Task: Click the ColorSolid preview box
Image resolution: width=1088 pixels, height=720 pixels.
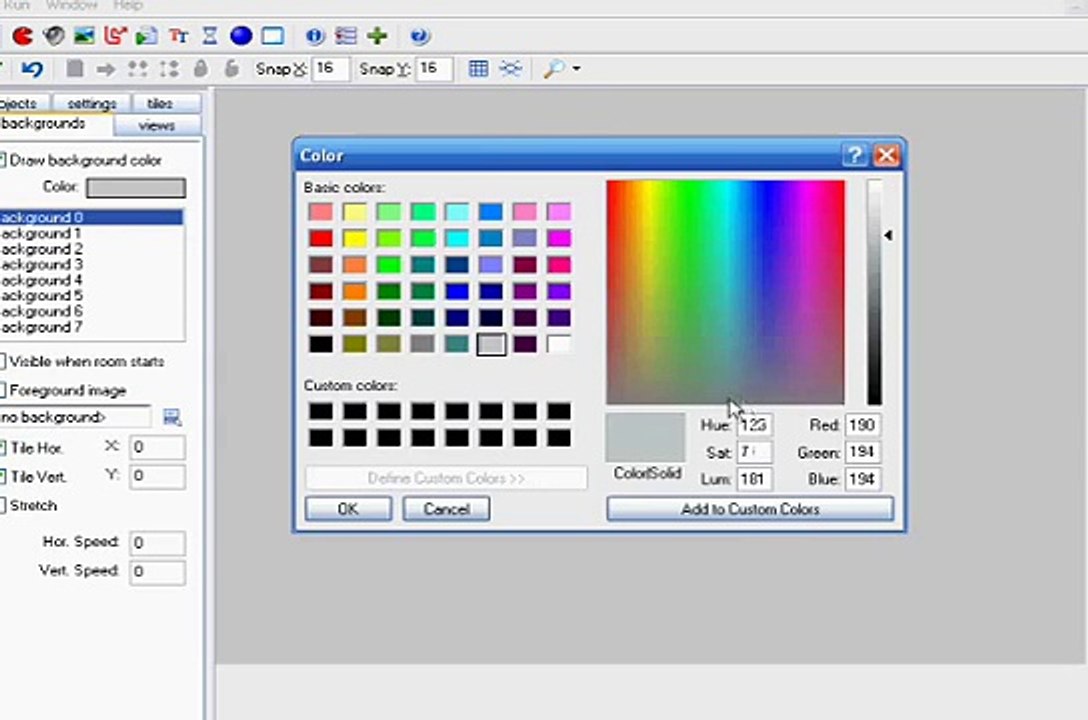Action: pos(645,437)
